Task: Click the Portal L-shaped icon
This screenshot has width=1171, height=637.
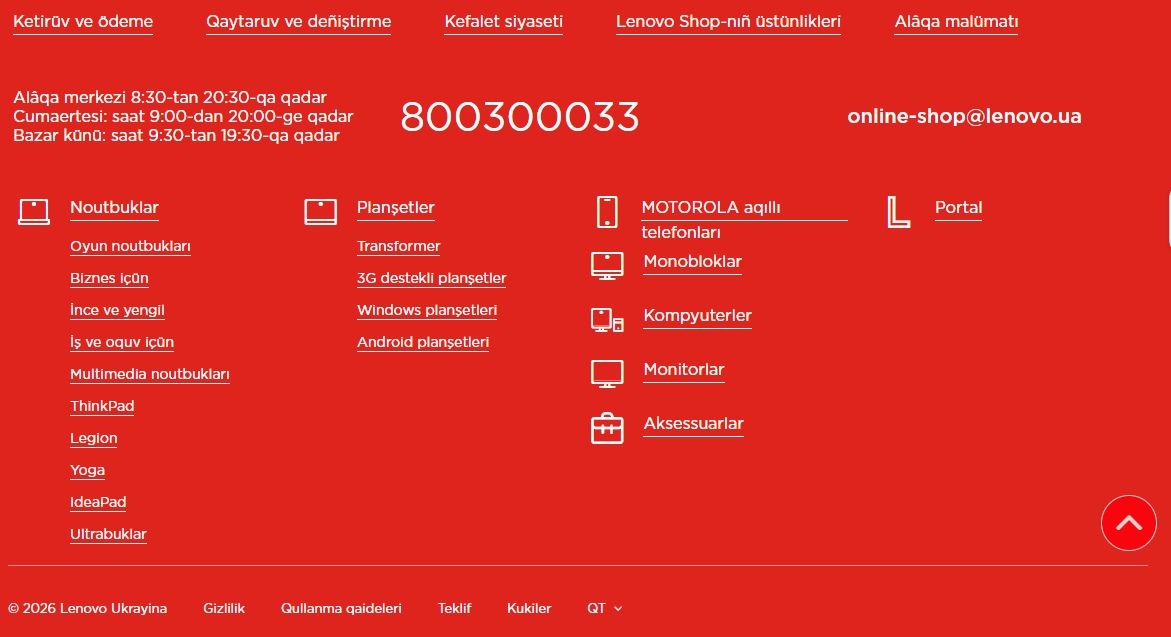Action: (x=898, y=212)
